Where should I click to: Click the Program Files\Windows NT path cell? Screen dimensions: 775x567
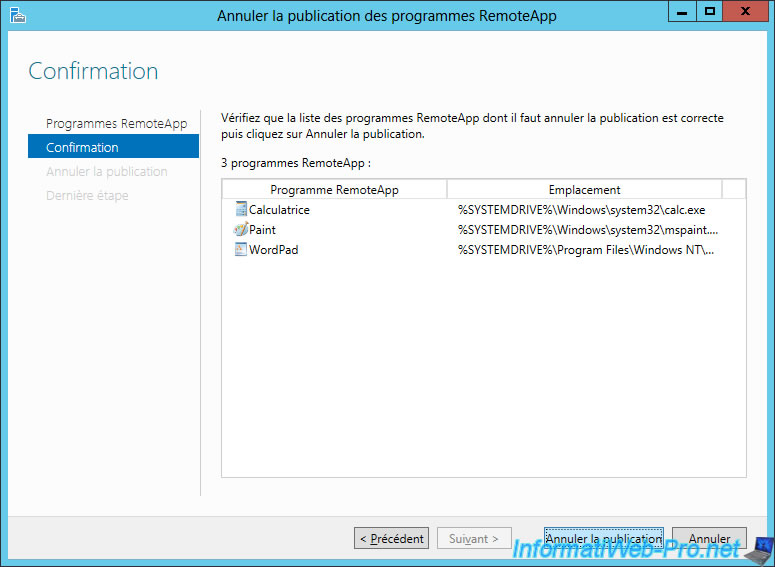[586, 250]
